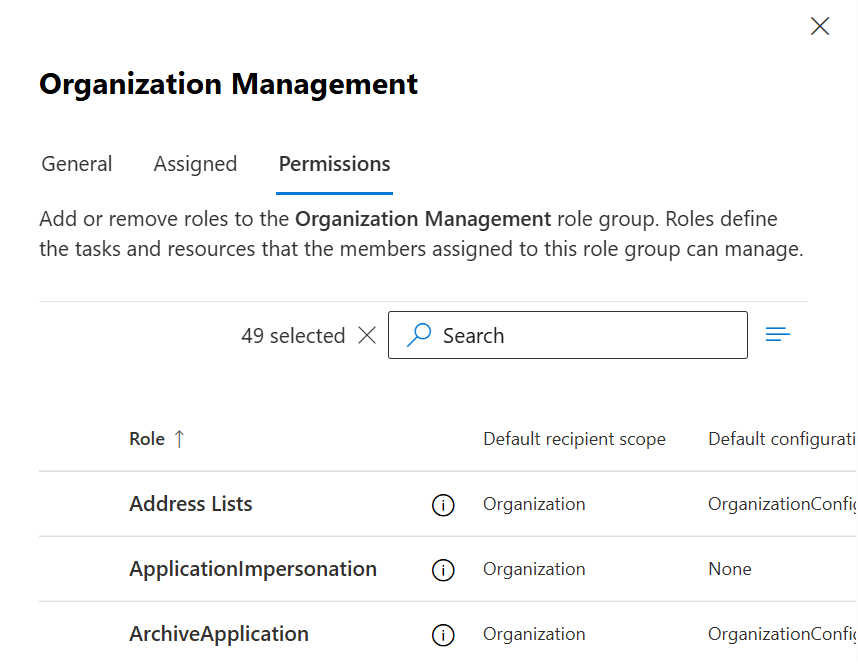Sort by the Role column header
The height and width of the screenshot is (672, 858).
click(x=147, y=439)
